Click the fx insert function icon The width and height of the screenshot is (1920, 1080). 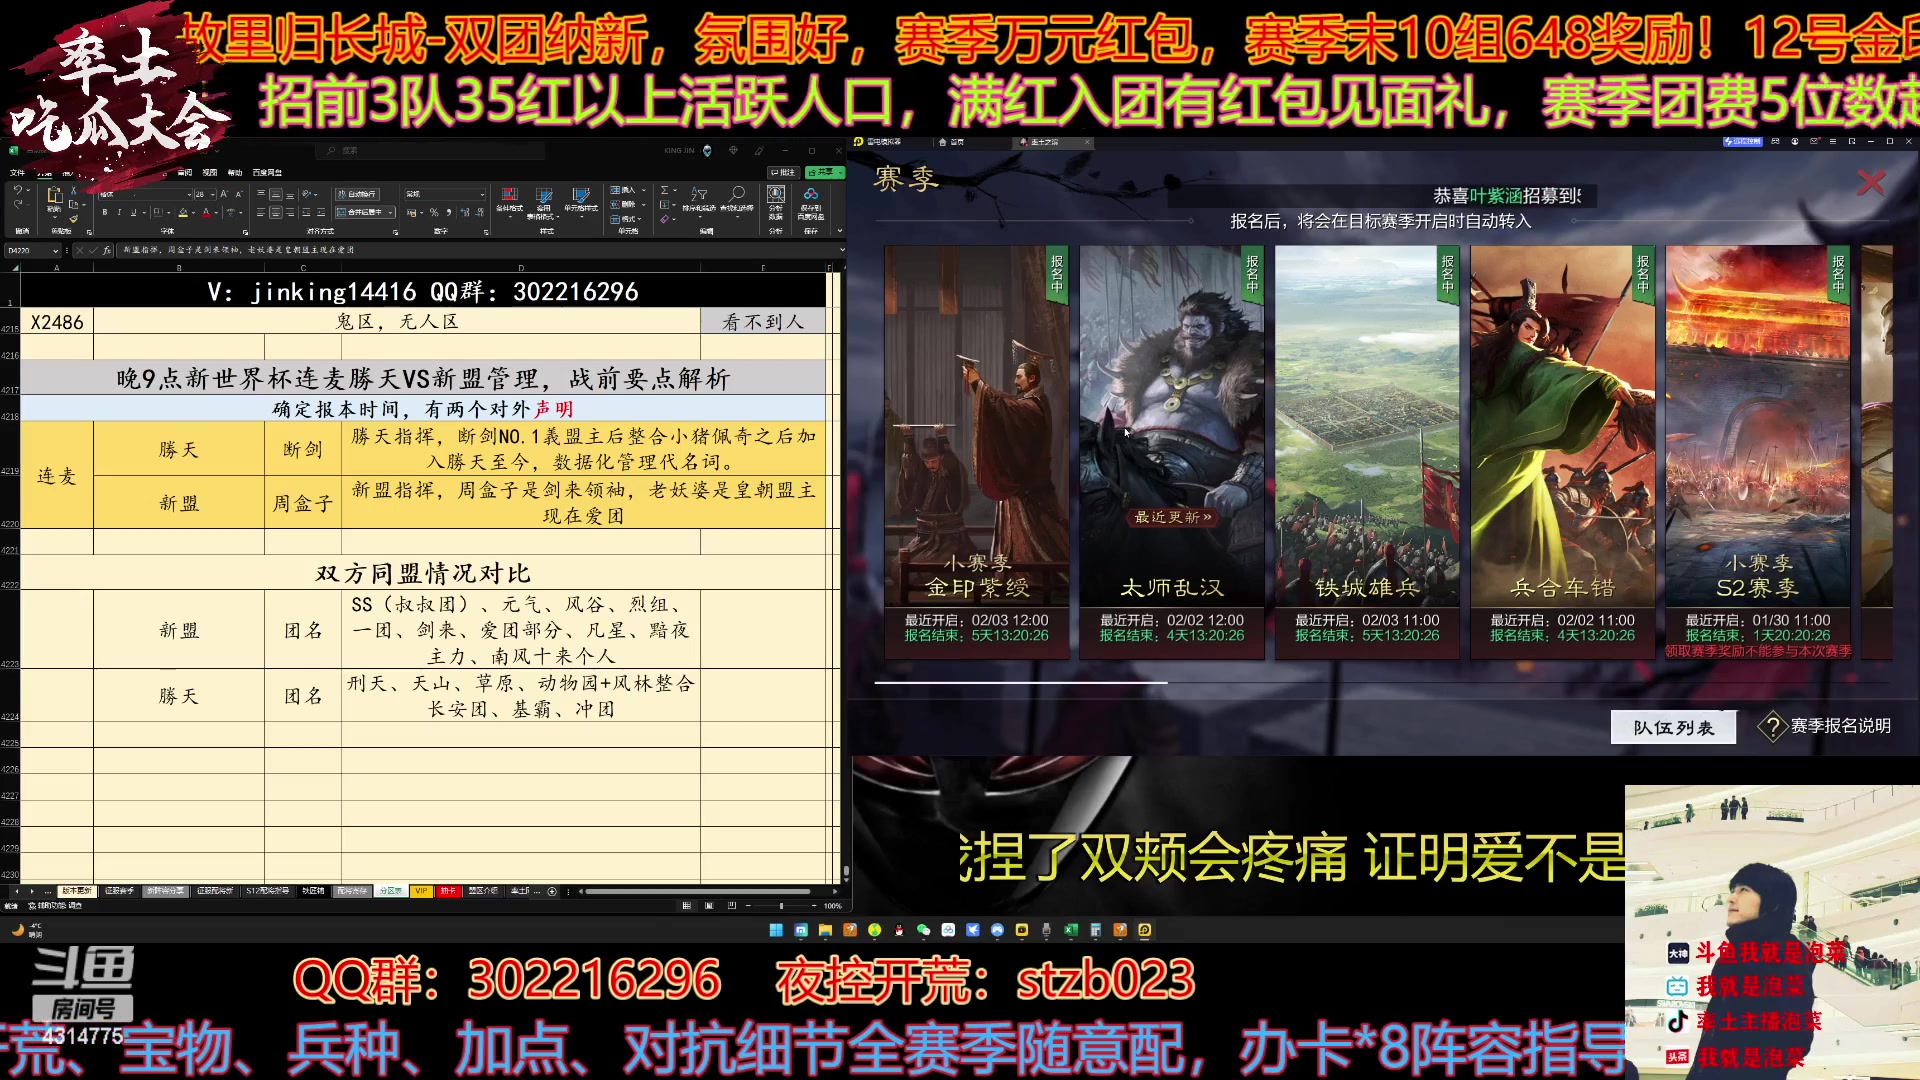(106, 250)
